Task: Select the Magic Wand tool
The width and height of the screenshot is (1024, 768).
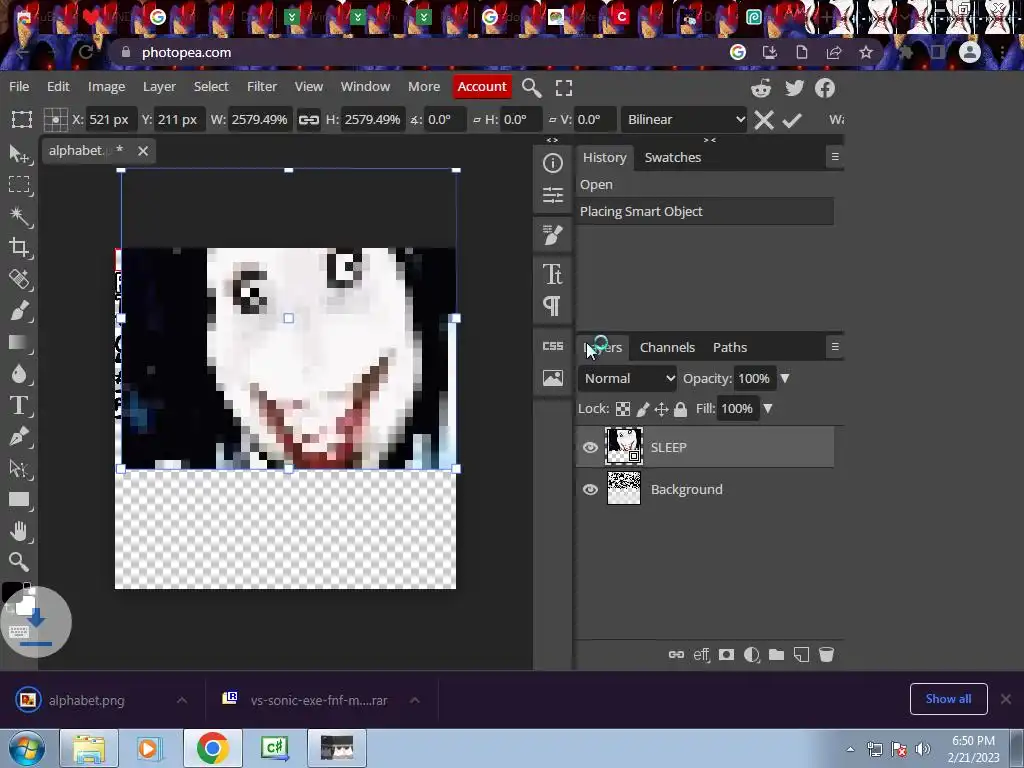Action: tap(19, 216)
